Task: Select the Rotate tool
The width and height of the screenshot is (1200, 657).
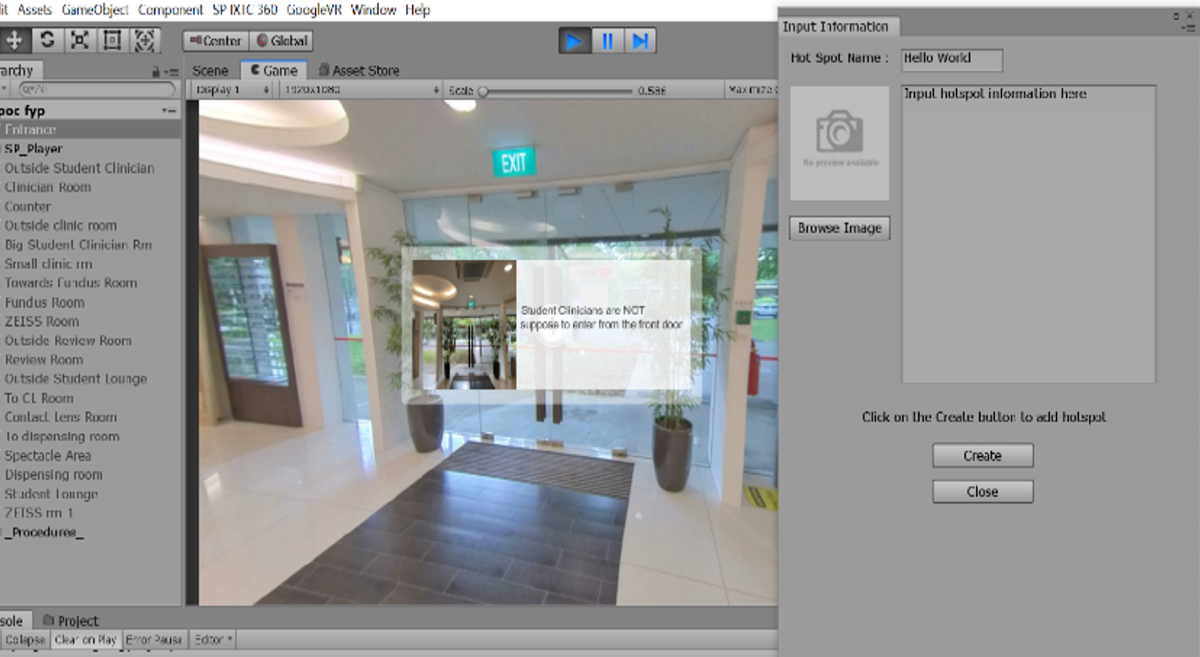Action: coord(47,41)
